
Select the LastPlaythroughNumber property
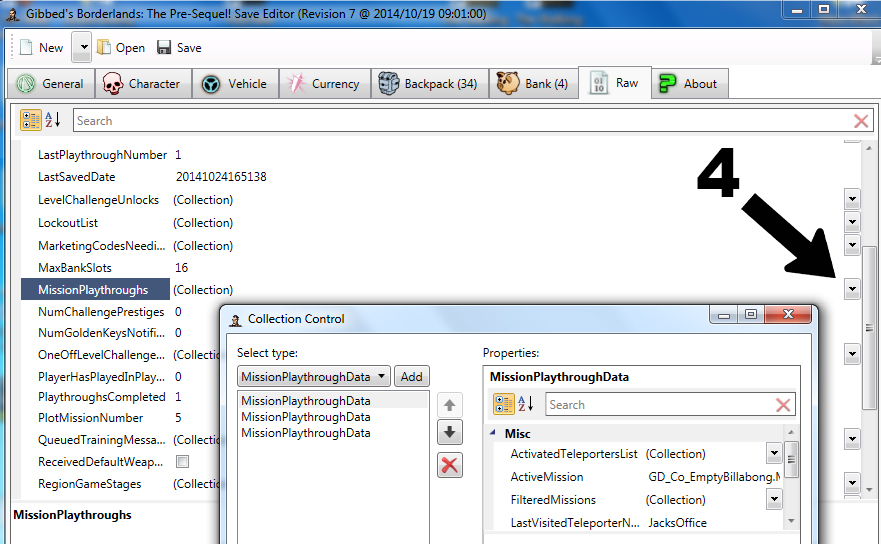click(x=102, y=155)
